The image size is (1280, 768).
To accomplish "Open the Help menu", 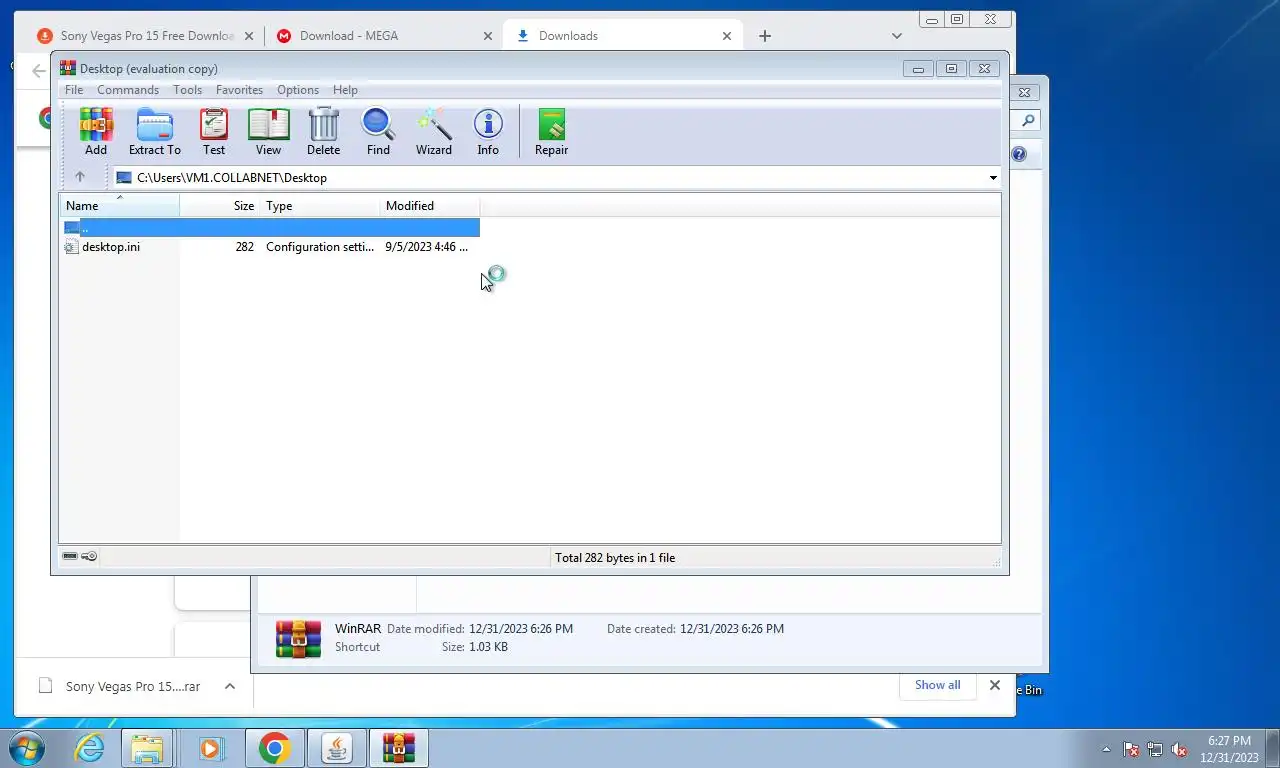I will point(345,90).
